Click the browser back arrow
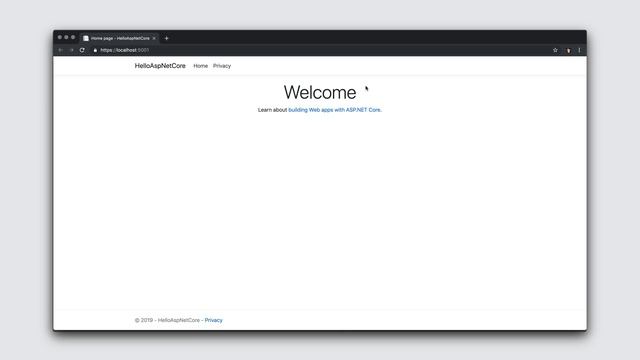 pyautogui.click(x=60, y=50)
